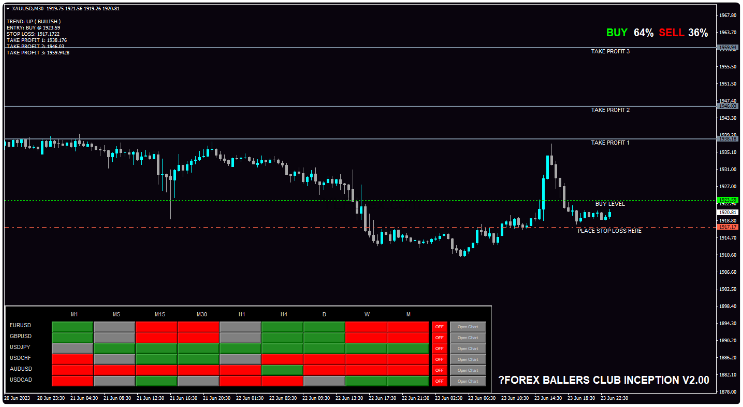Select the M1 timeframe column header
The image size is (743, 407).
click(x=74, y=314)
